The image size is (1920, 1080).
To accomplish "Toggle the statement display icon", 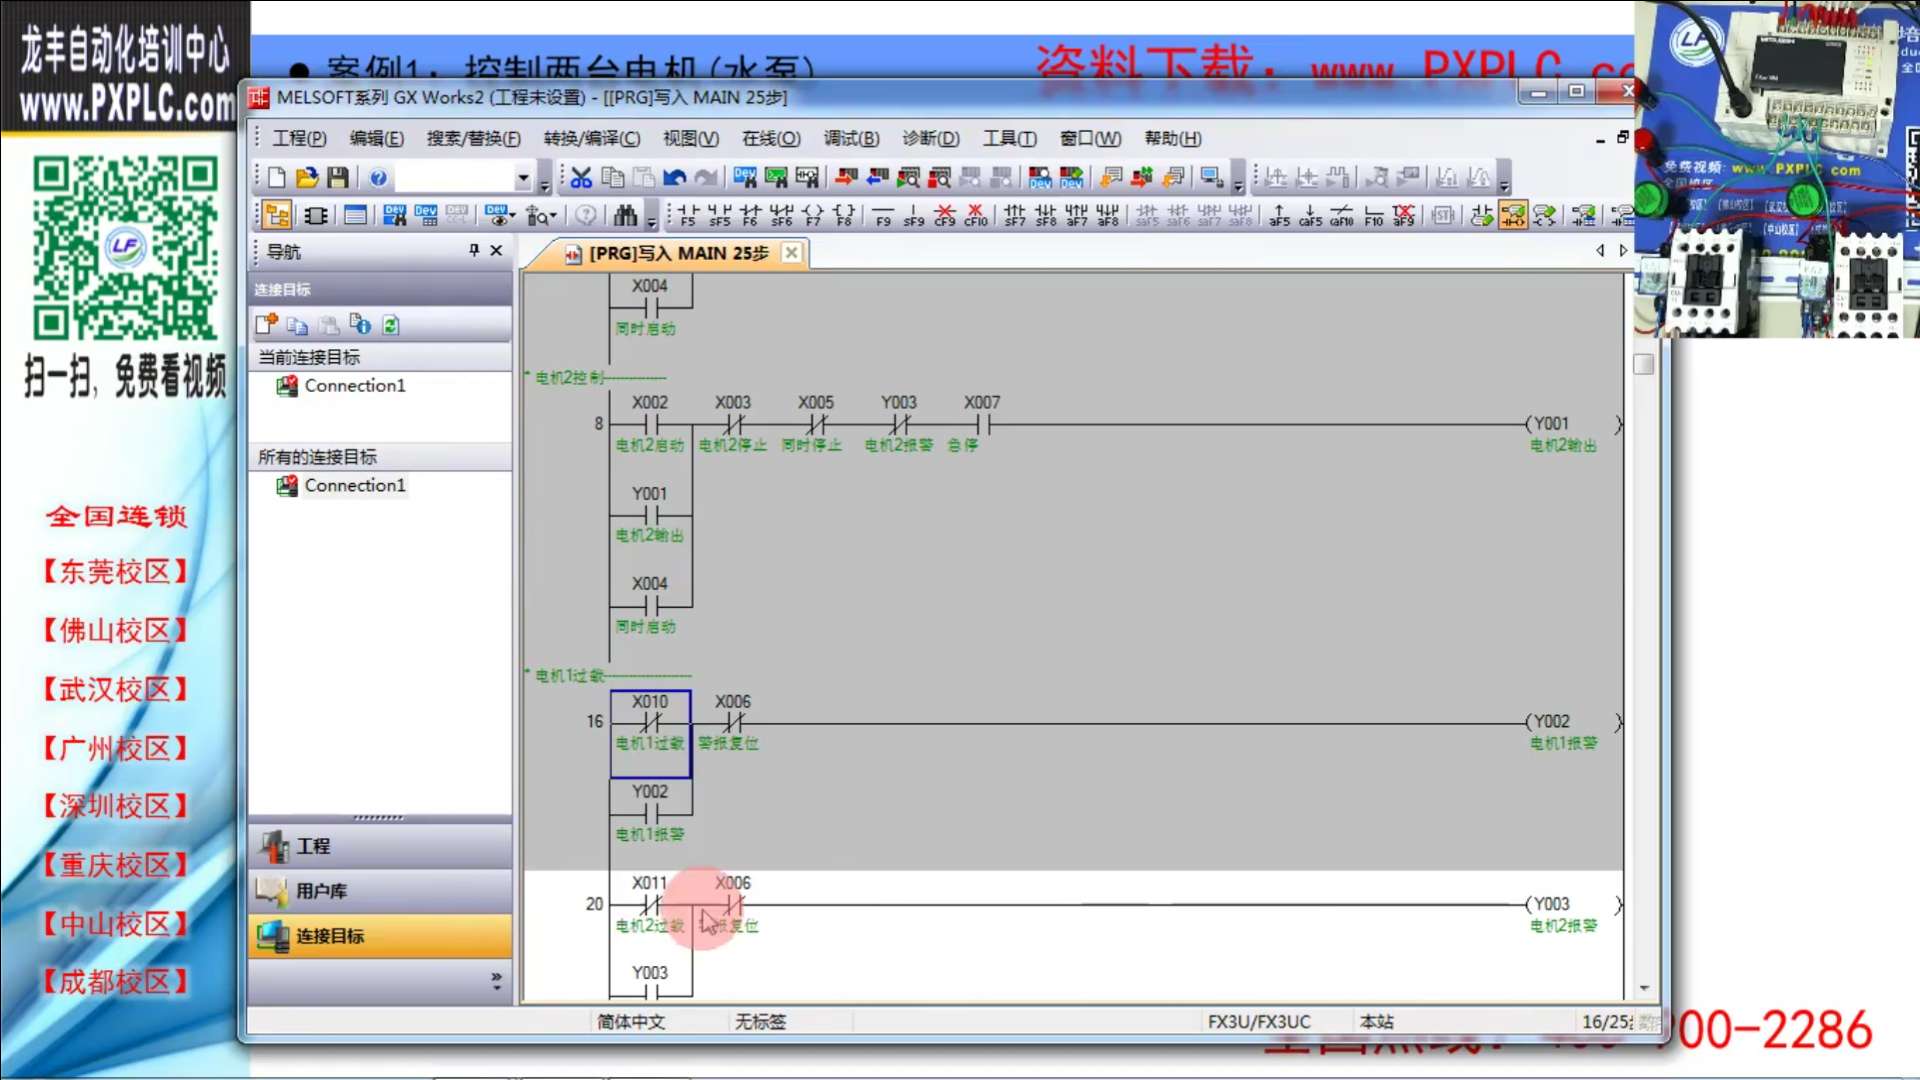I will [1544, 215].
